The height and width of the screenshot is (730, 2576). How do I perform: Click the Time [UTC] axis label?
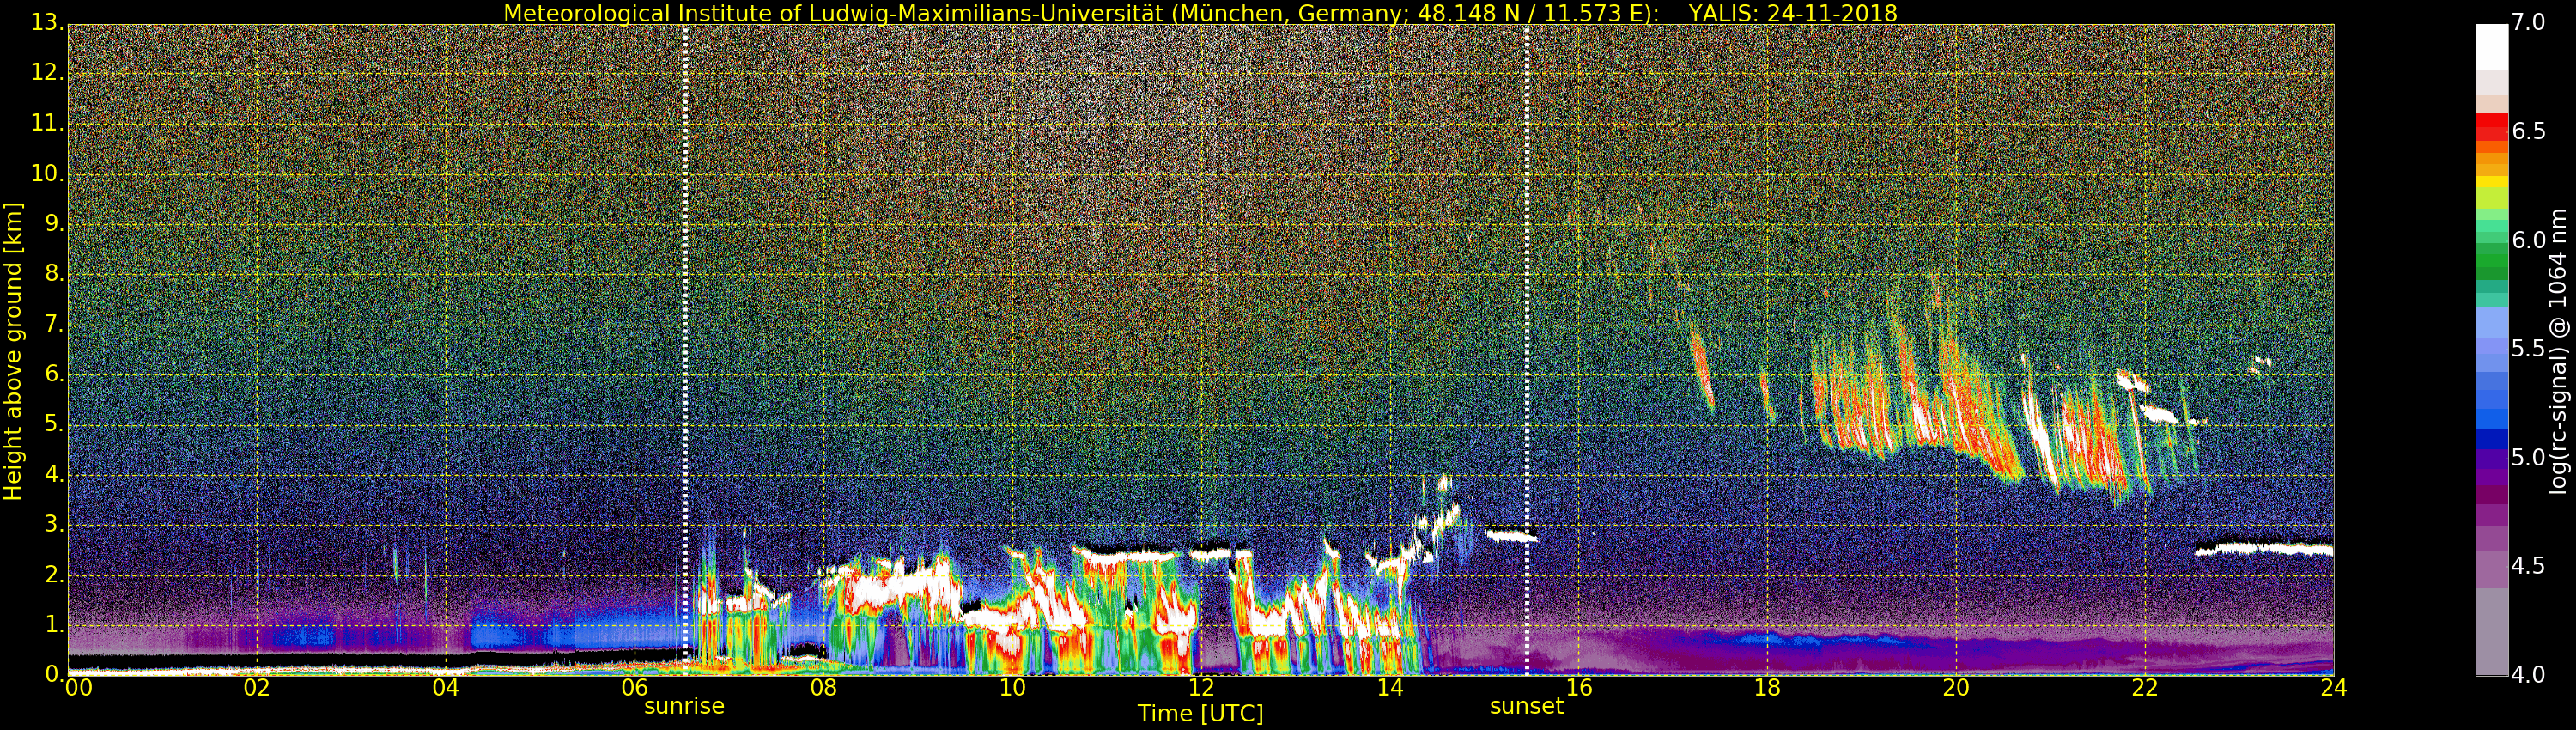pos(1200,714)
